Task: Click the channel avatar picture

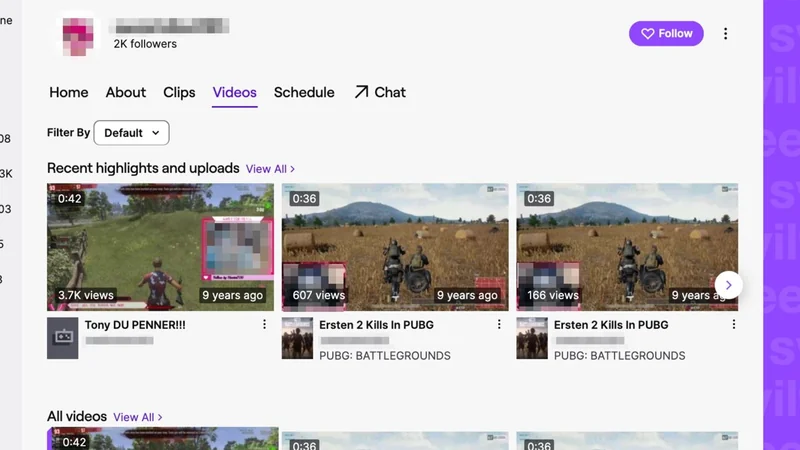Action: 78,36
